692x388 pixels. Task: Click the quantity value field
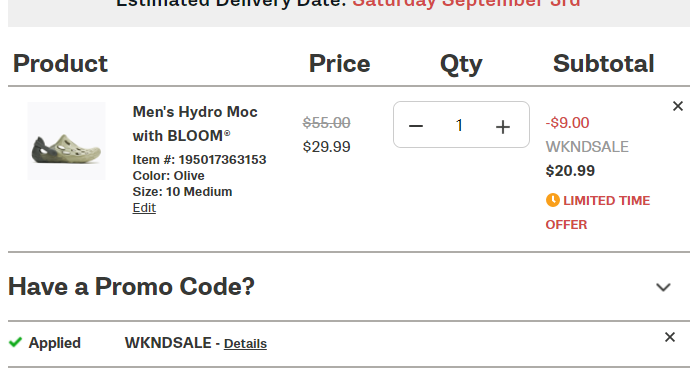459,125
